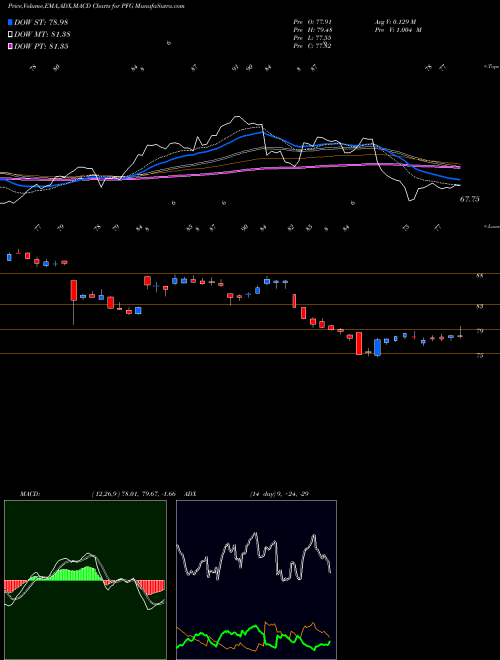Select the DOW ST 78.98 label
500x660 pixels.
coord(41,22)
